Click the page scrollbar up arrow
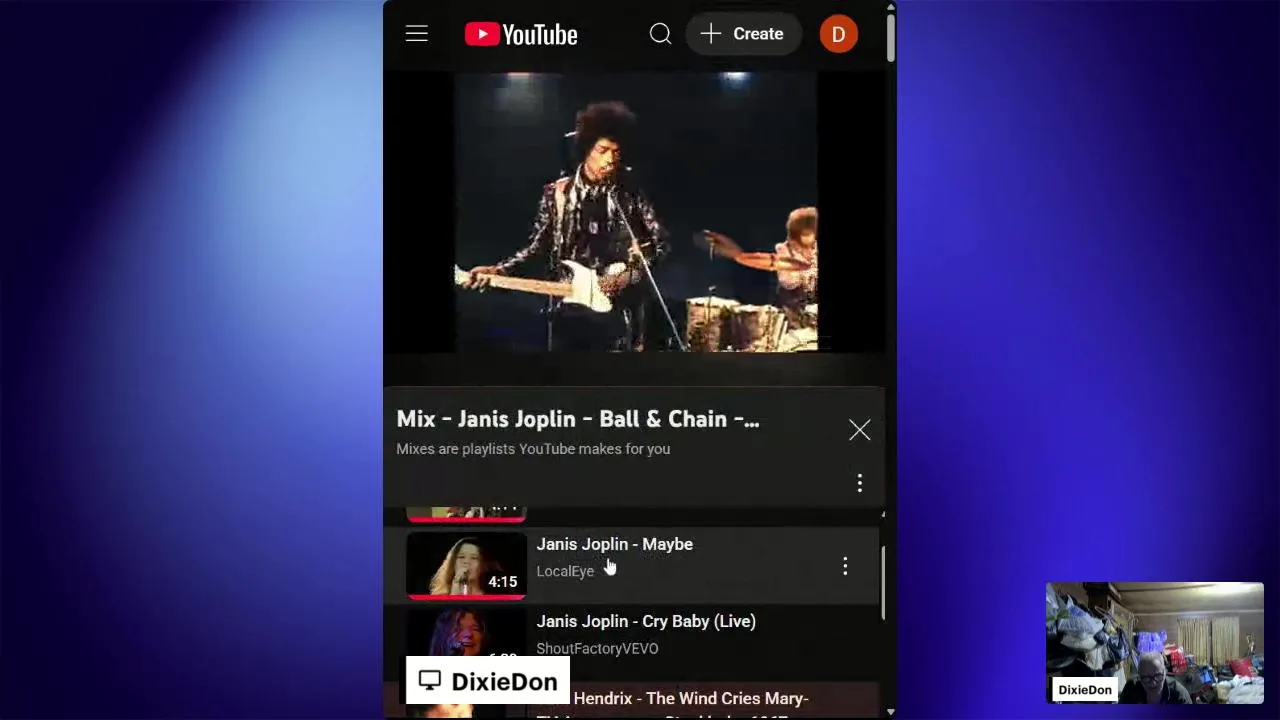Image resolution: width=1280 pixels, height=720 pixels. (x=890, y=7)
